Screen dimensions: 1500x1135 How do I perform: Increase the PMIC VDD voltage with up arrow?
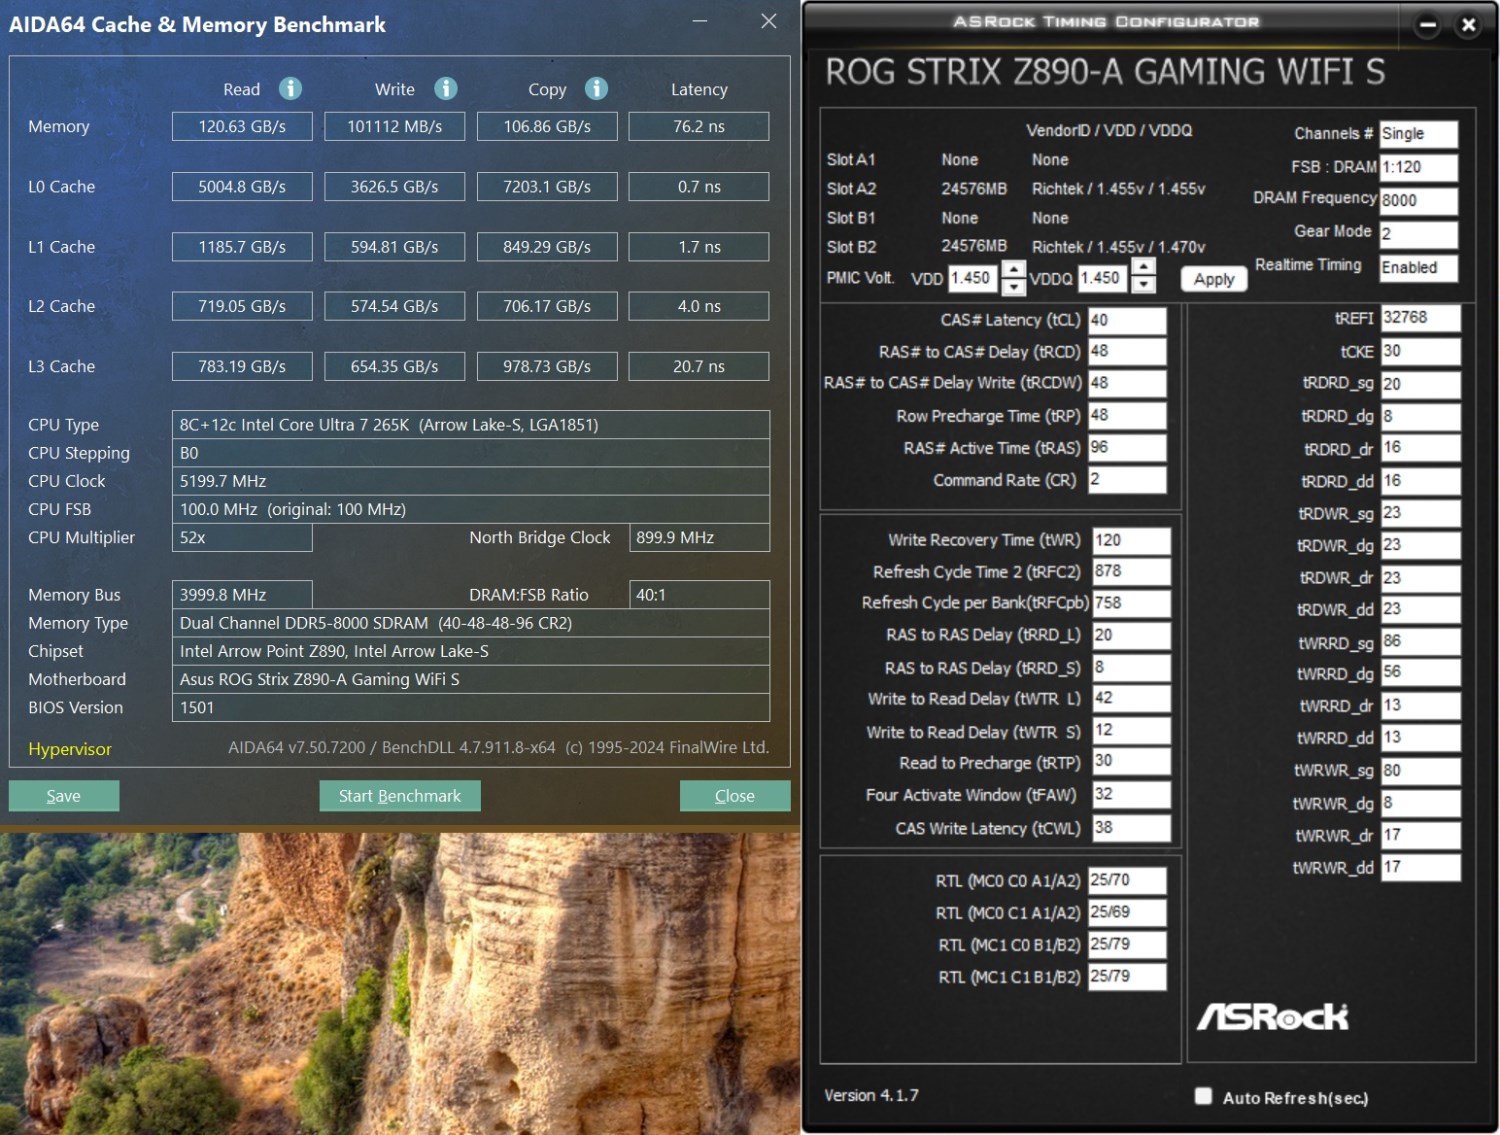[x=1014, y=269]
